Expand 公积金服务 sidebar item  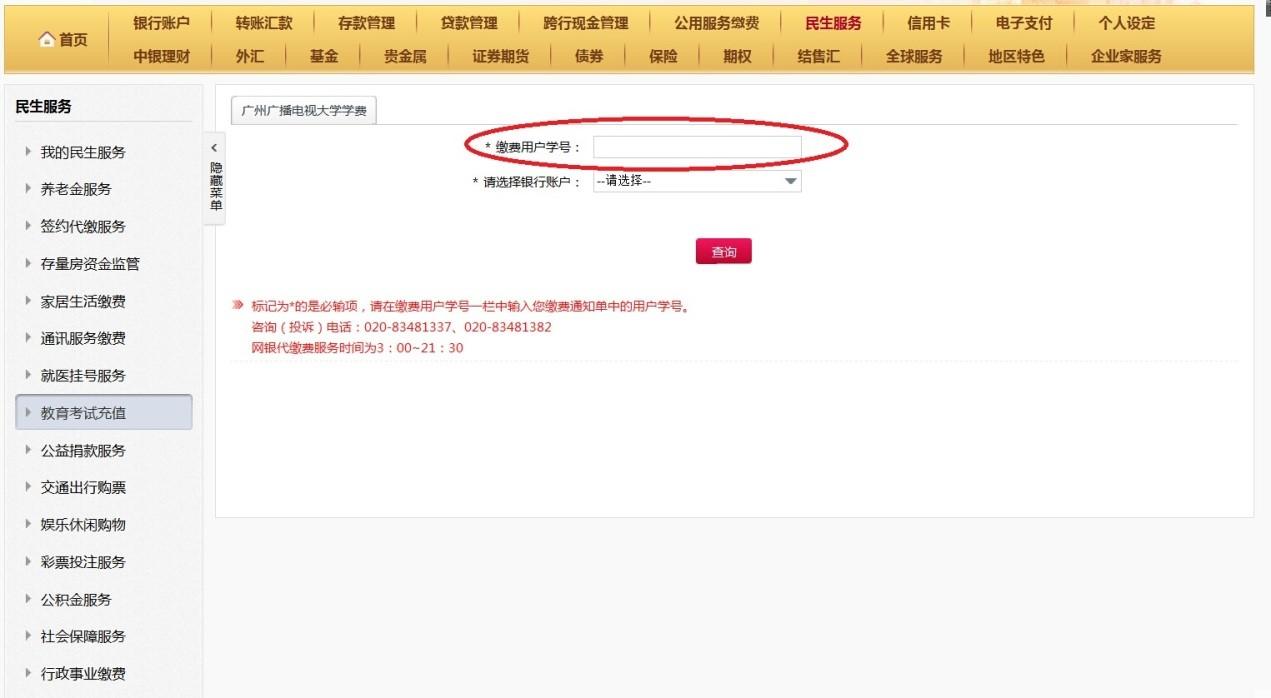click(x=104, y=599)
